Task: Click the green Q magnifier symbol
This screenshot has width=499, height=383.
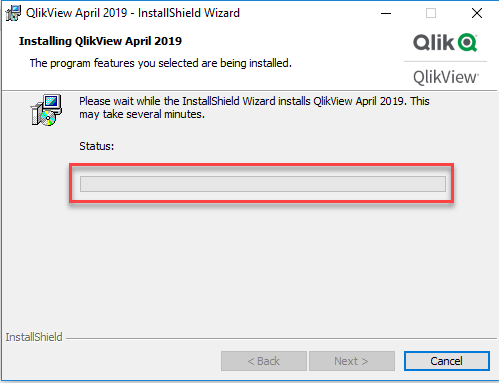Action: (x=467, y=42)
